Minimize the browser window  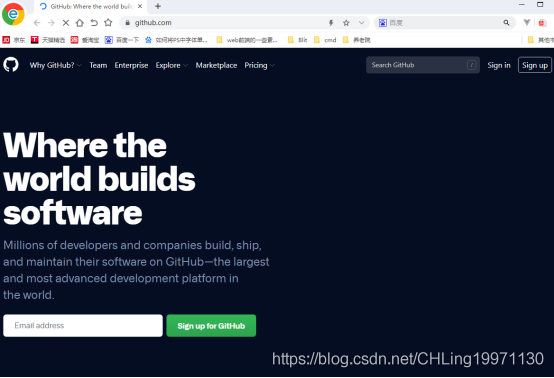522,5
